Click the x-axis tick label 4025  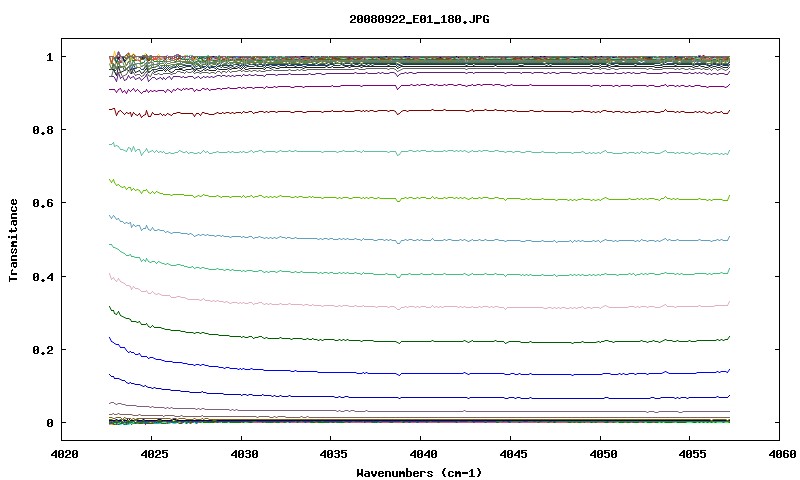coord(154,454)
